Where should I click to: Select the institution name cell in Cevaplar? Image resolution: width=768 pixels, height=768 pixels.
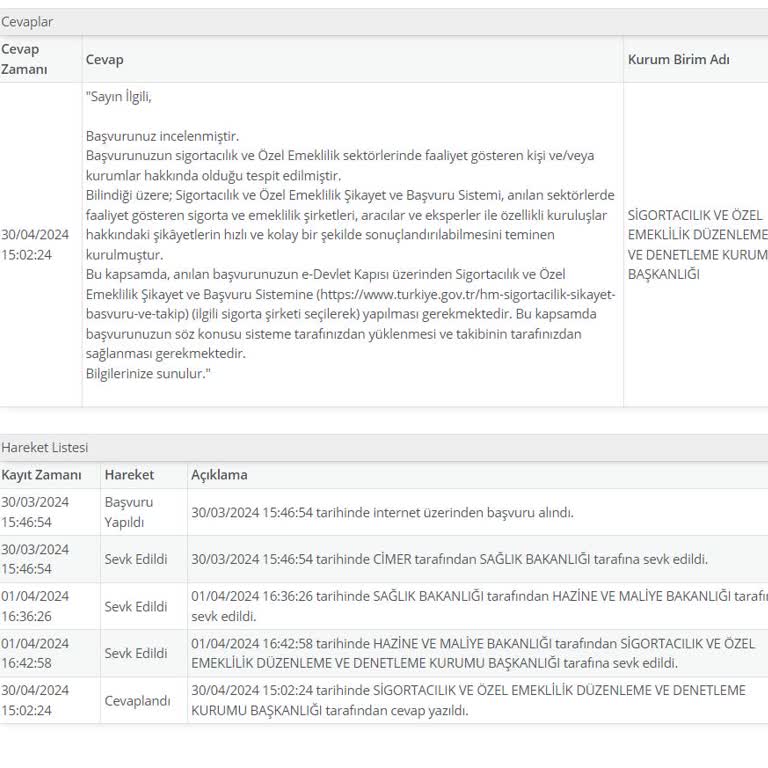tap(697, 244)
